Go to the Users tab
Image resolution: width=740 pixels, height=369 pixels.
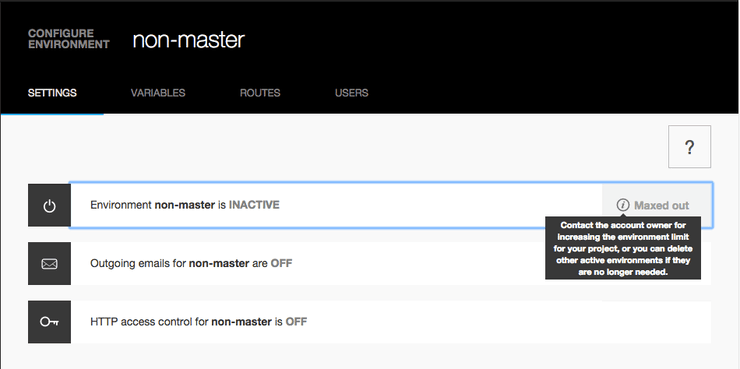[352, 93]
